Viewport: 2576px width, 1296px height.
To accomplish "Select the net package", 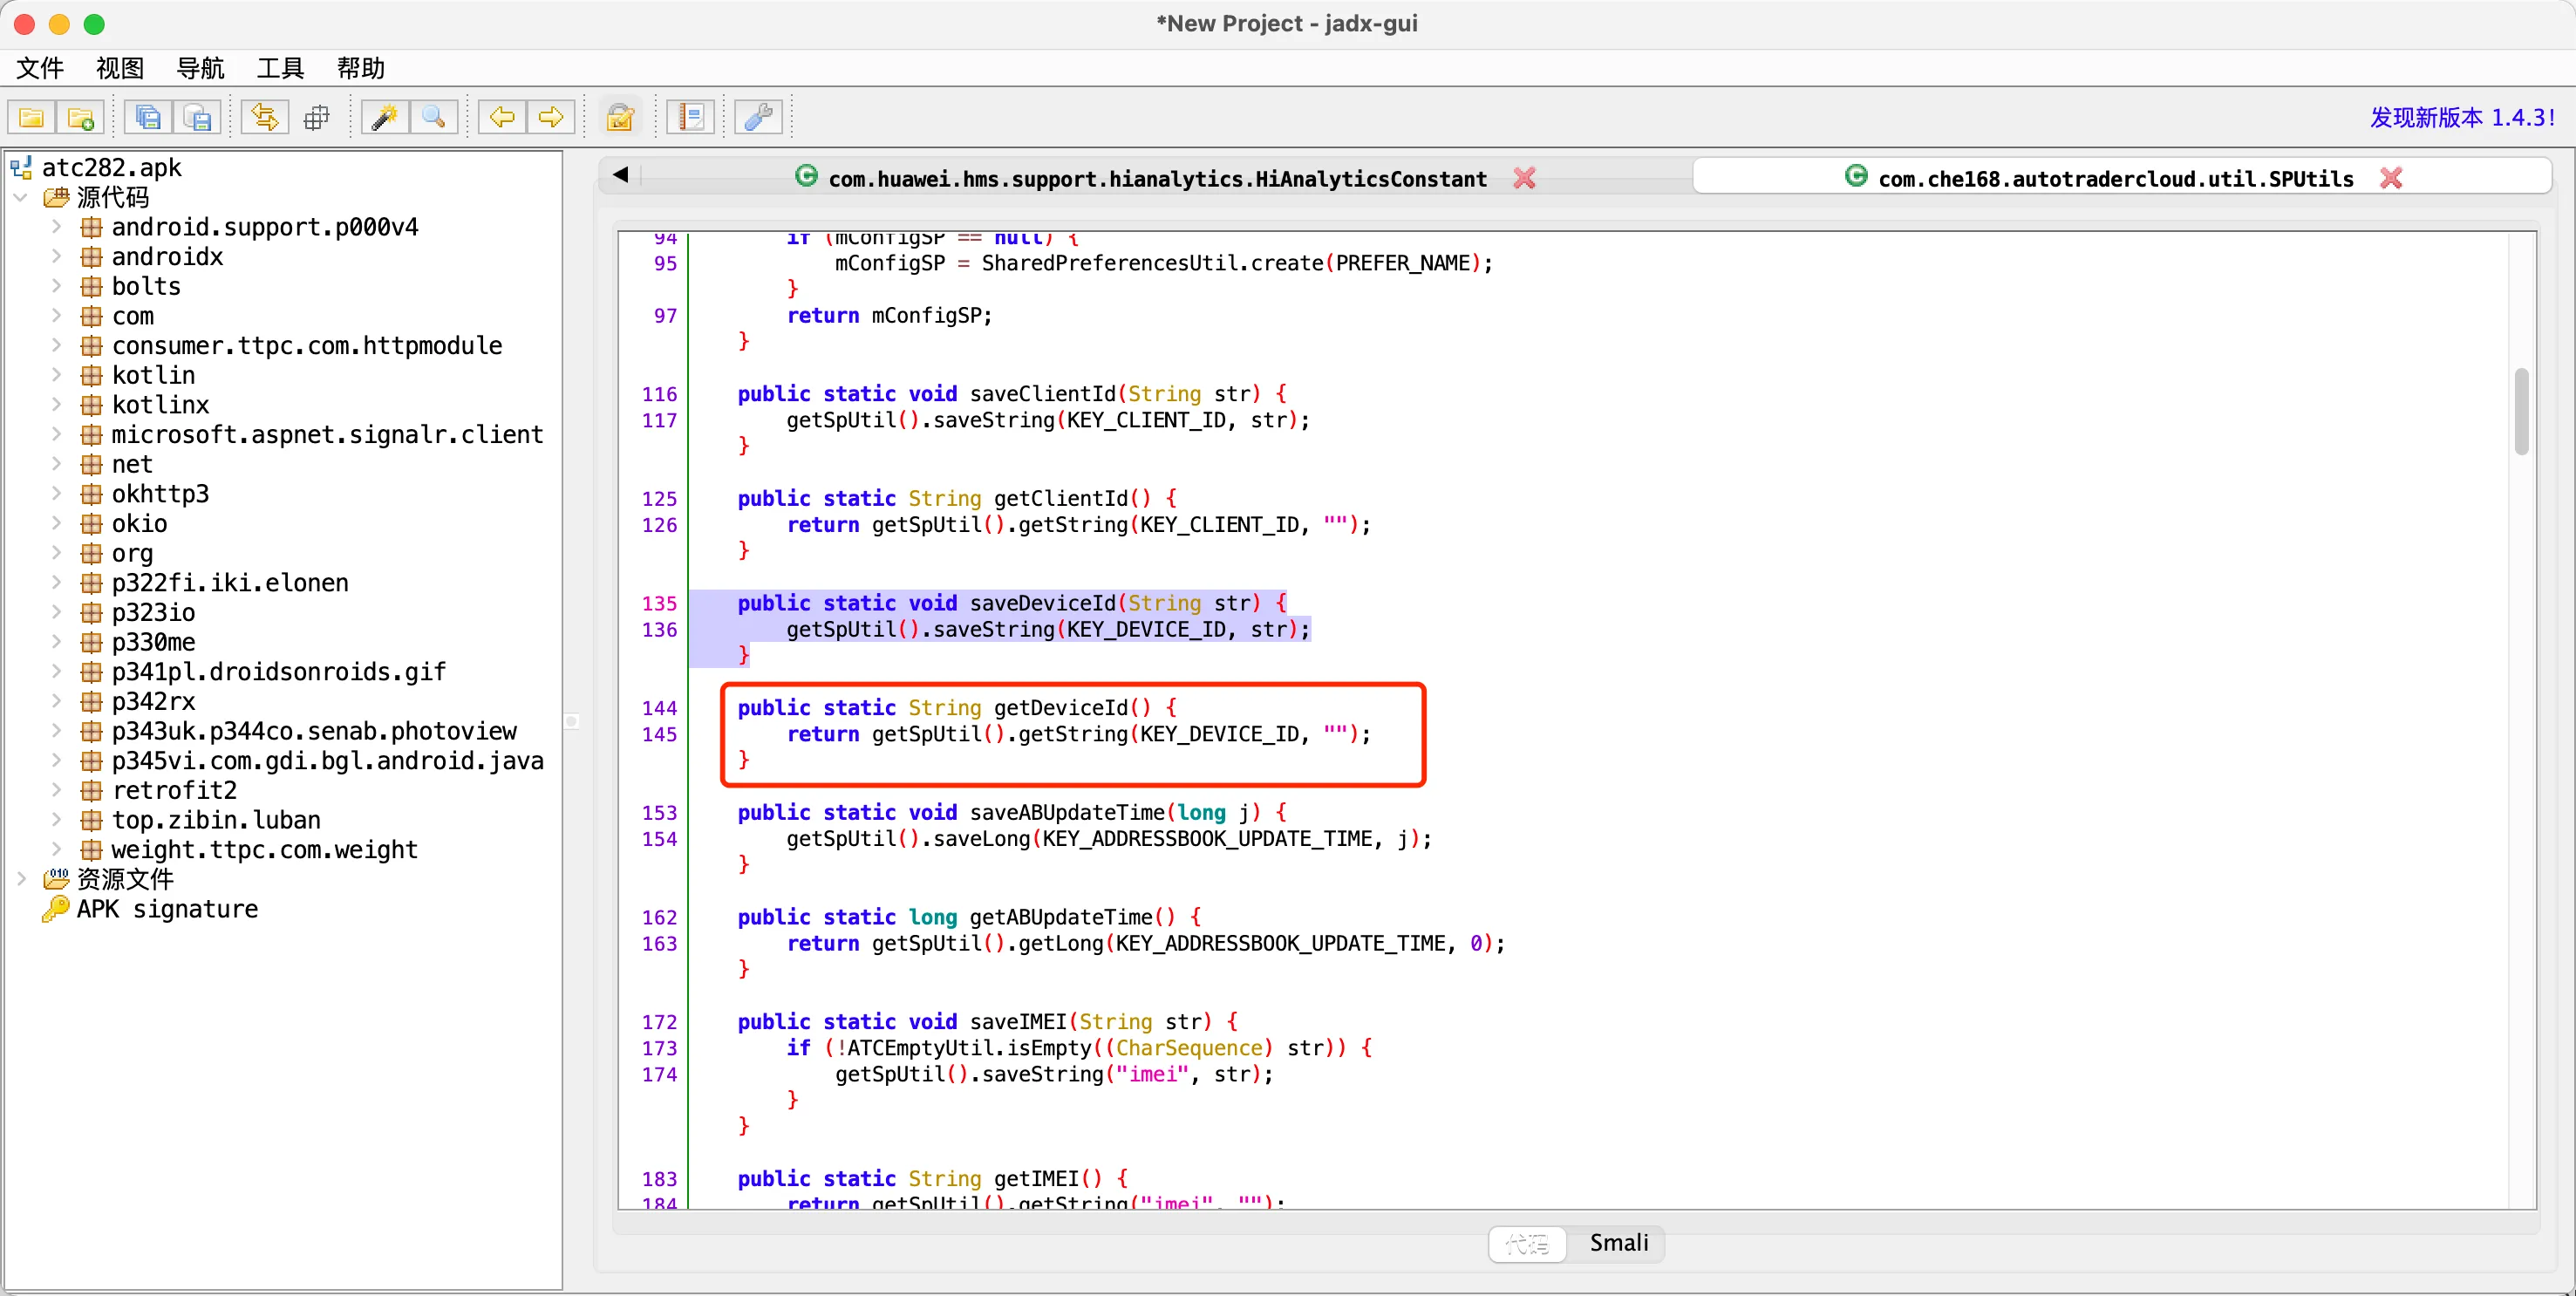I will 132,464.
